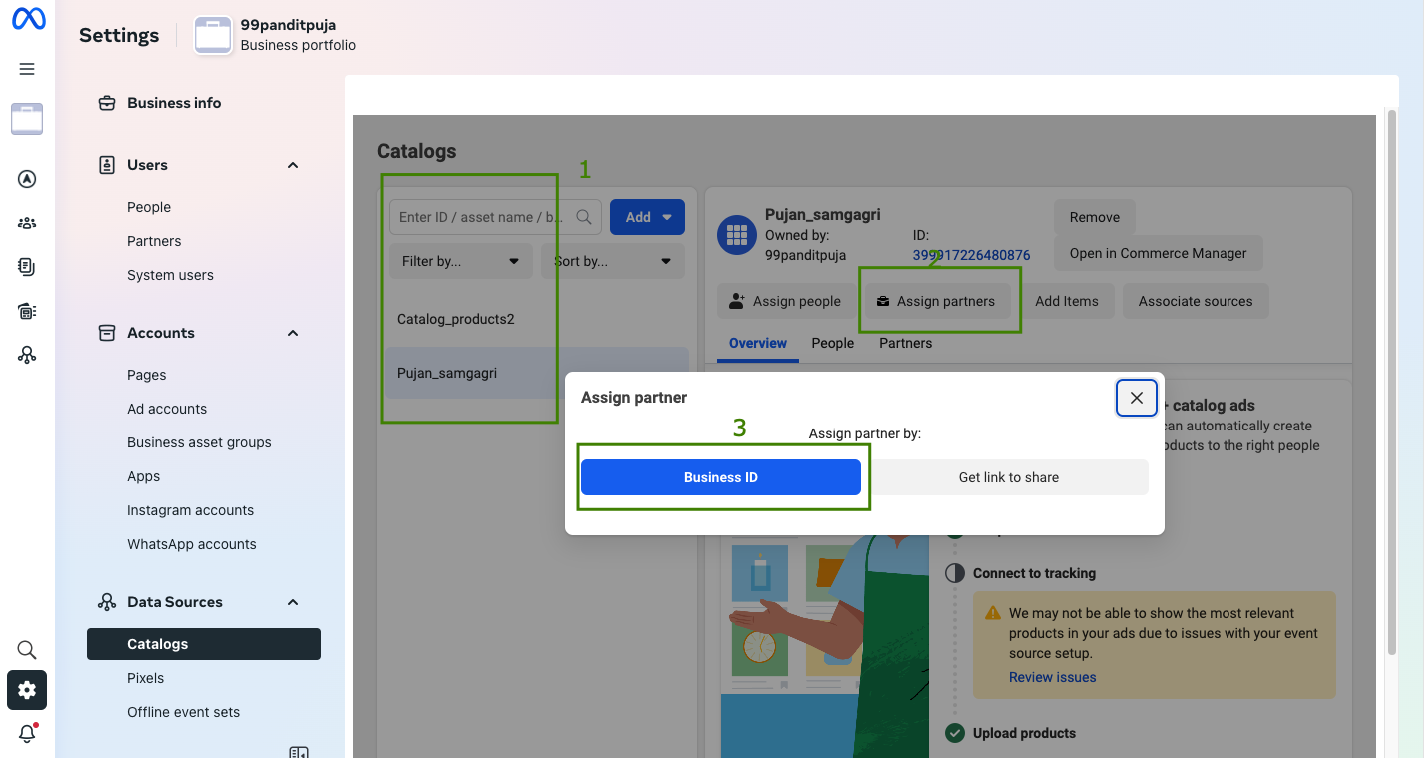
Task: Open People under Users
Action: (149, 207)
